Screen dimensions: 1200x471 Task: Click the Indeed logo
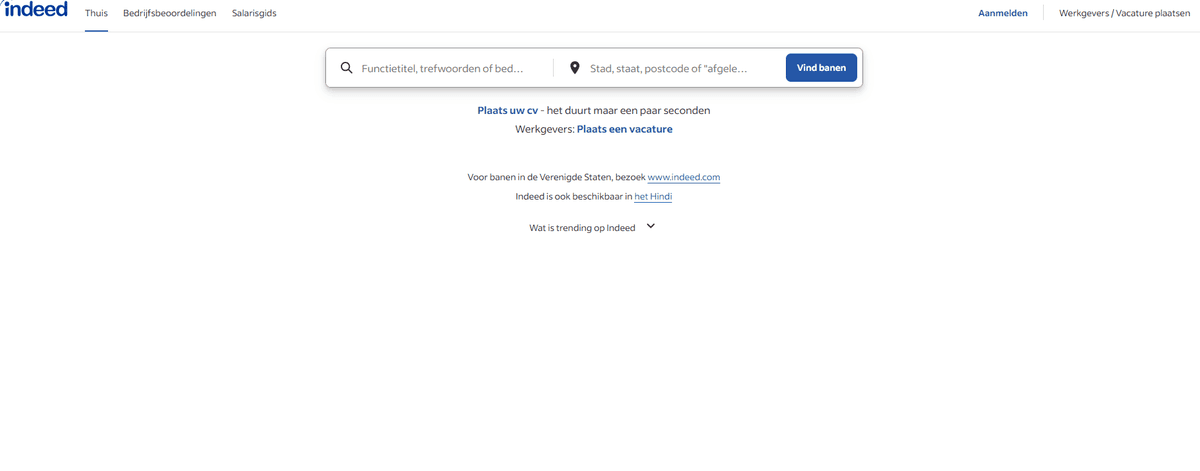pos(35,10)
